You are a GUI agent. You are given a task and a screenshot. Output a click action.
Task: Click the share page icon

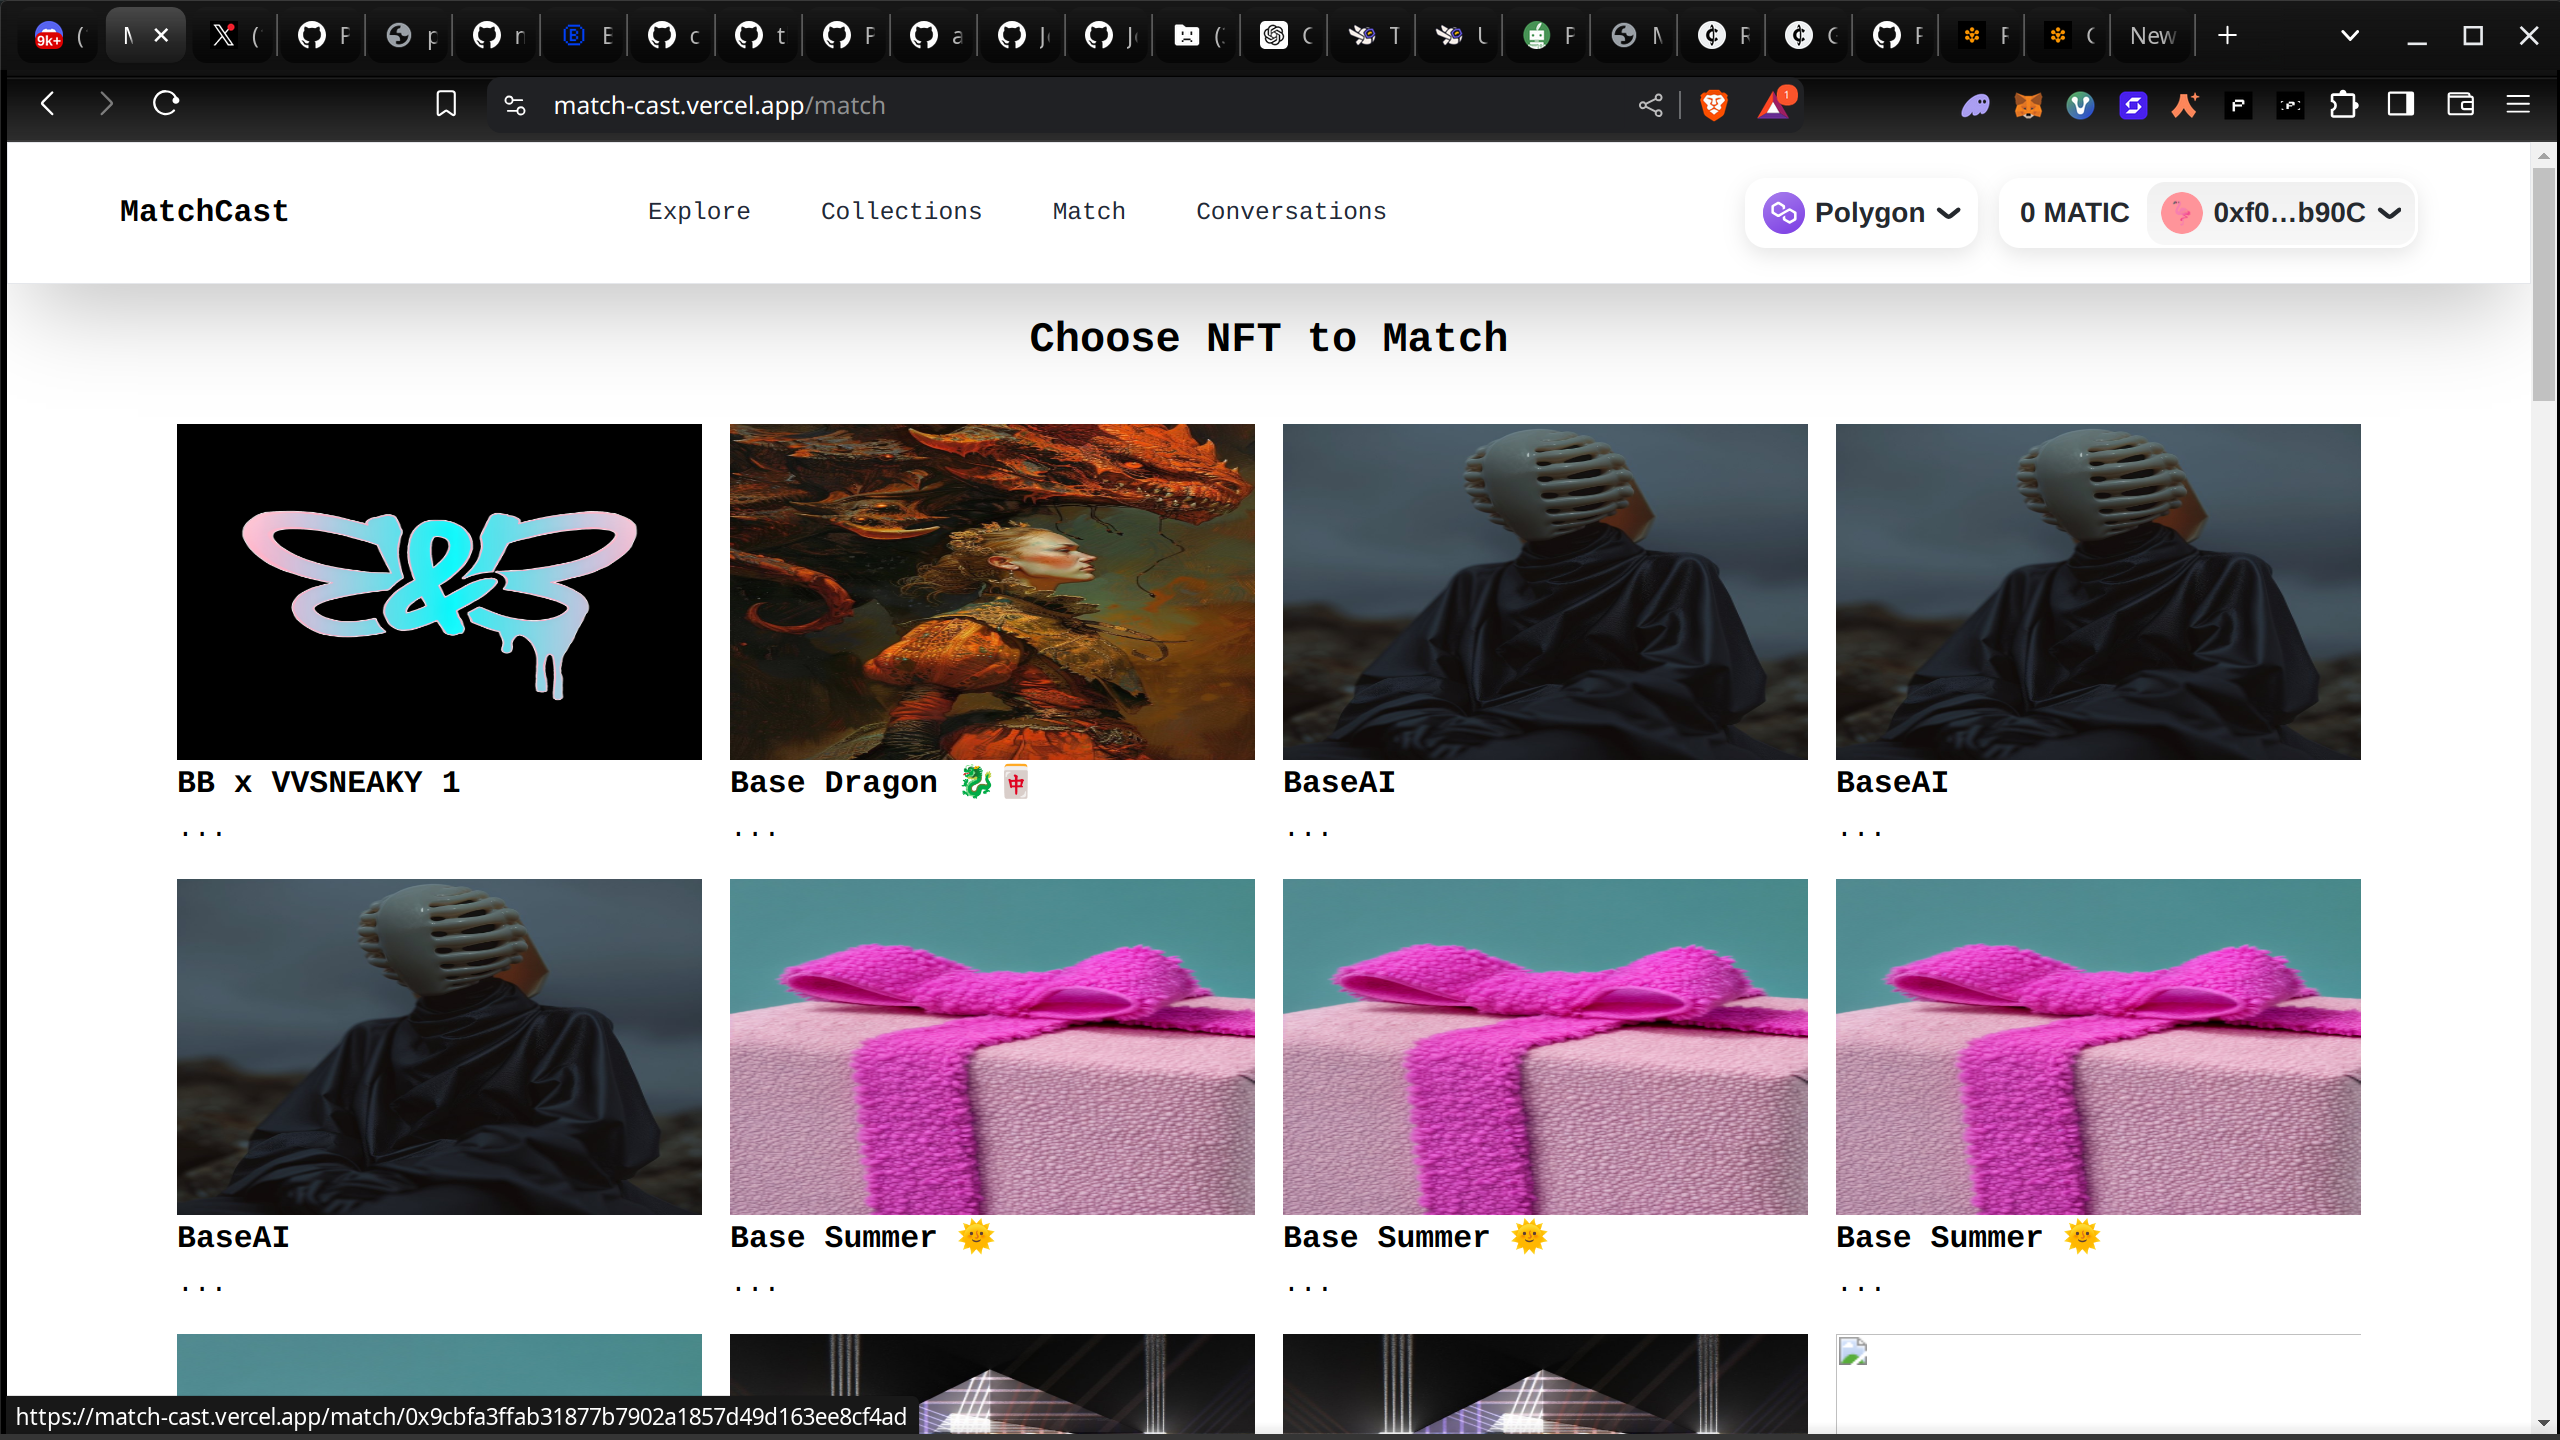pyautogui.click(x=1651, y=105)
